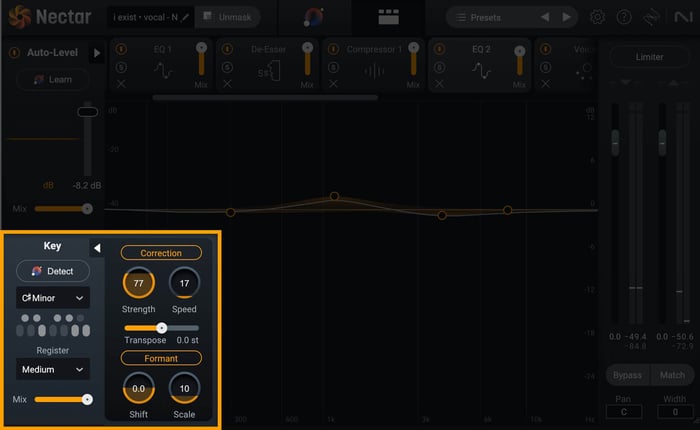Toggle the EQ 2 power button
Screen dimensions: 700x430
click(x=439, y=49)
